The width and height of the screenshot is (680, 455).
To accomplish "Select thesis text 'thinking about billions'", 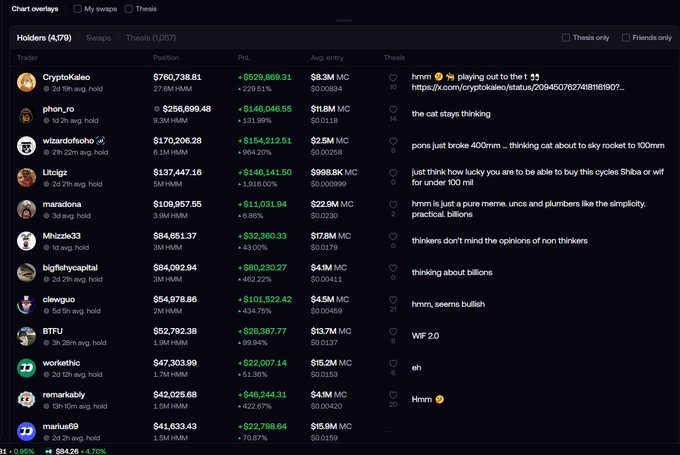I will (452, 272).
